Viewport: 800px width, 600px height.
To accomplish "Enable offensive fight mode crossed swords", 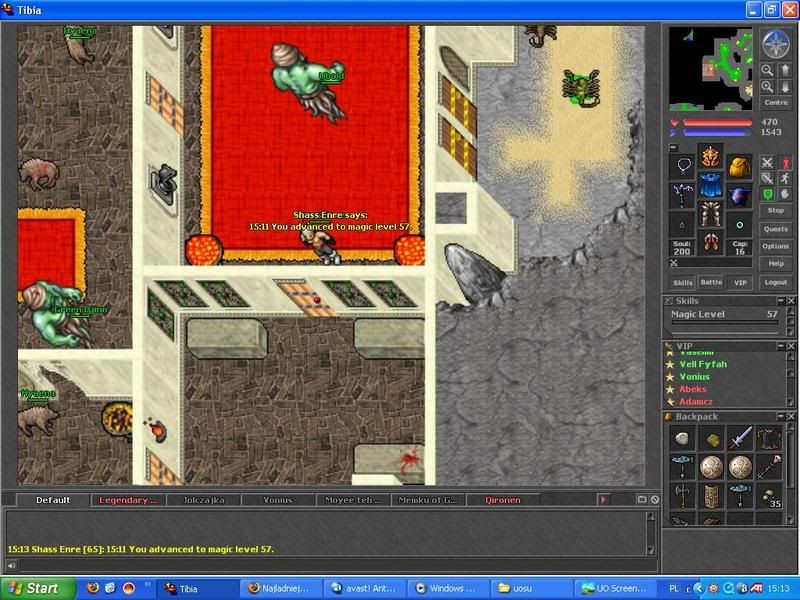I will 767,163.
